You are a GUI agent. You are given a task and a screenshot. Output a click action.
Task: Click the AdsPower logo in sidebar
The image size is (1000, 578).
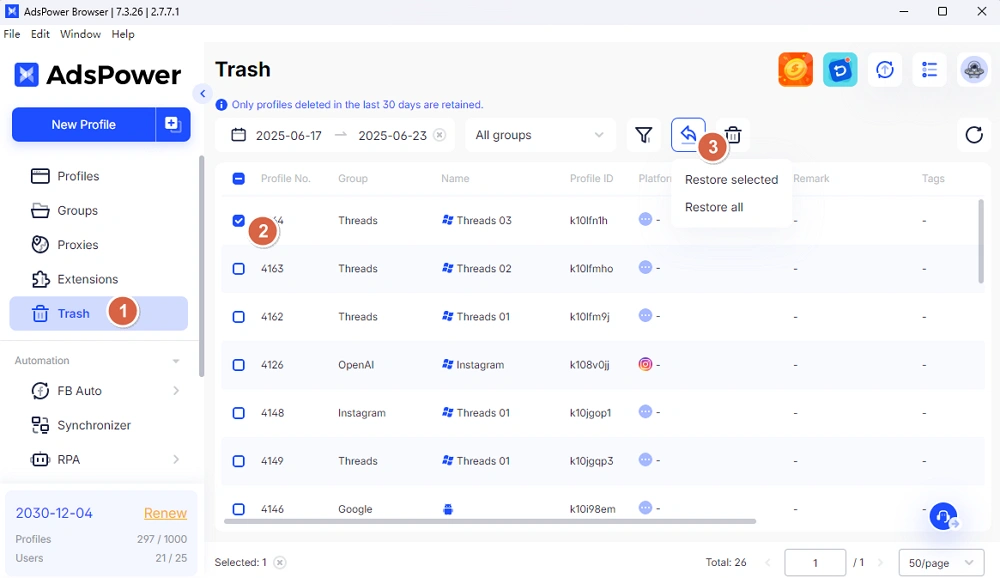pyautogui.click(x=98, y=75)
